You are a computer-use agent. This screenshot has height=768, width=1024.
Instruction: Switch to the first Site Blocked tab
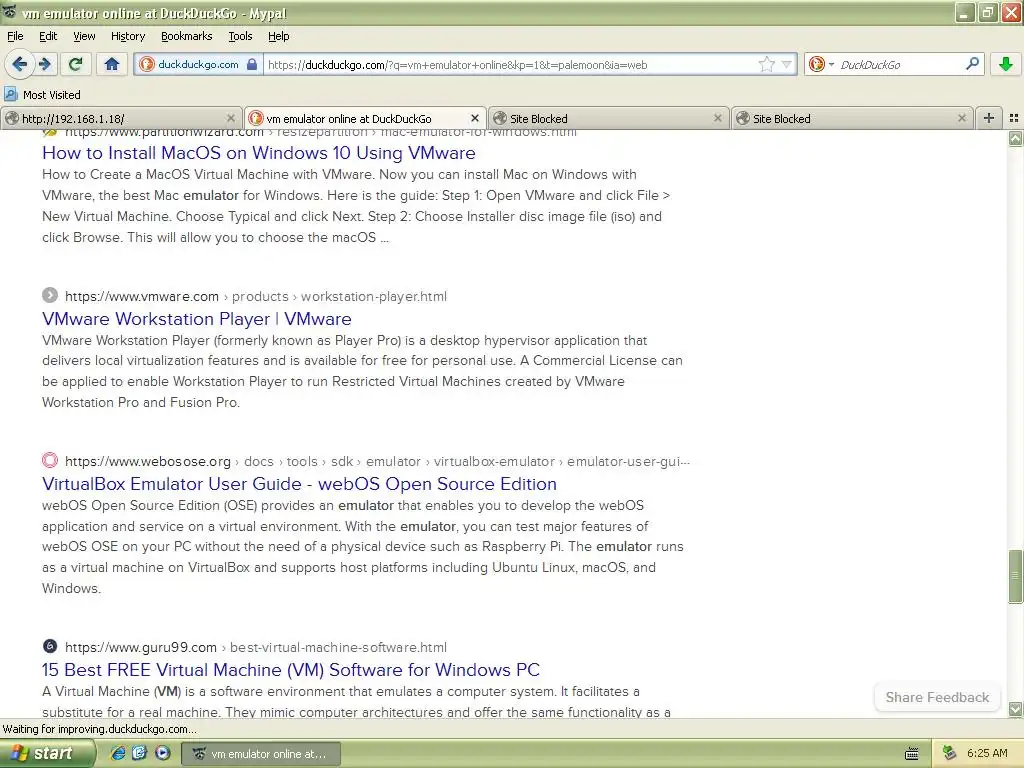pos(609,118)
